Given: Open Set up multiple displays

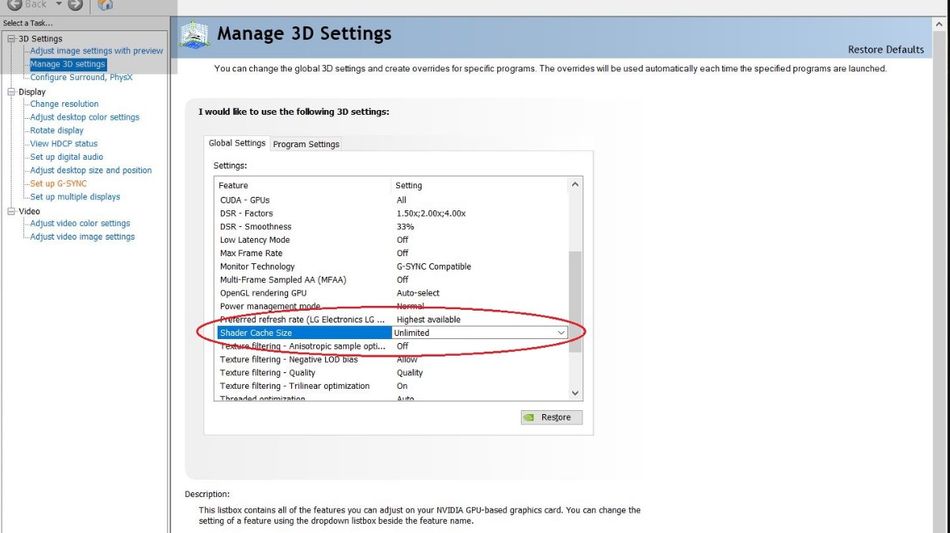Looking at the screenshot, I should click(x=75, y=197).
